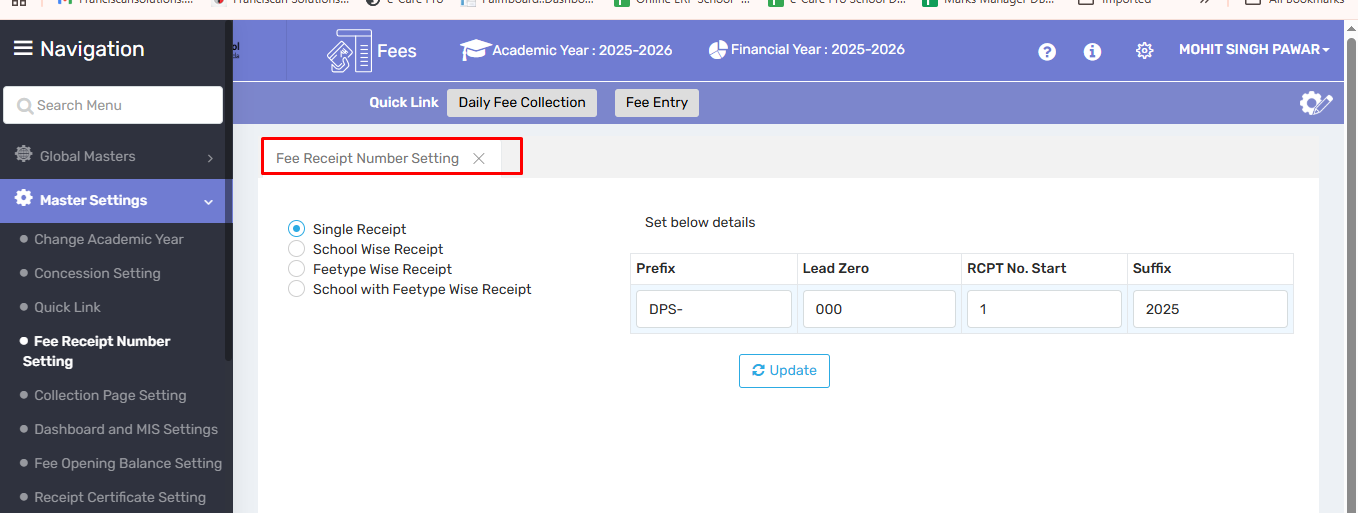1358x513 pixels.
Task: Expand the Global Masters chevron arrow
Action: click(x=210, y=158)
